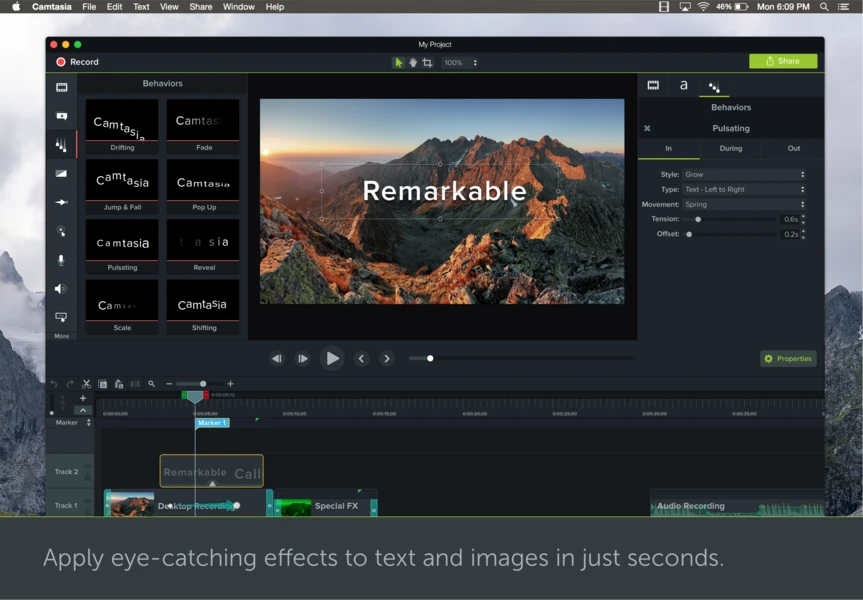
Task: Click the undo arrow above the timeline
Action: [53, 383]
